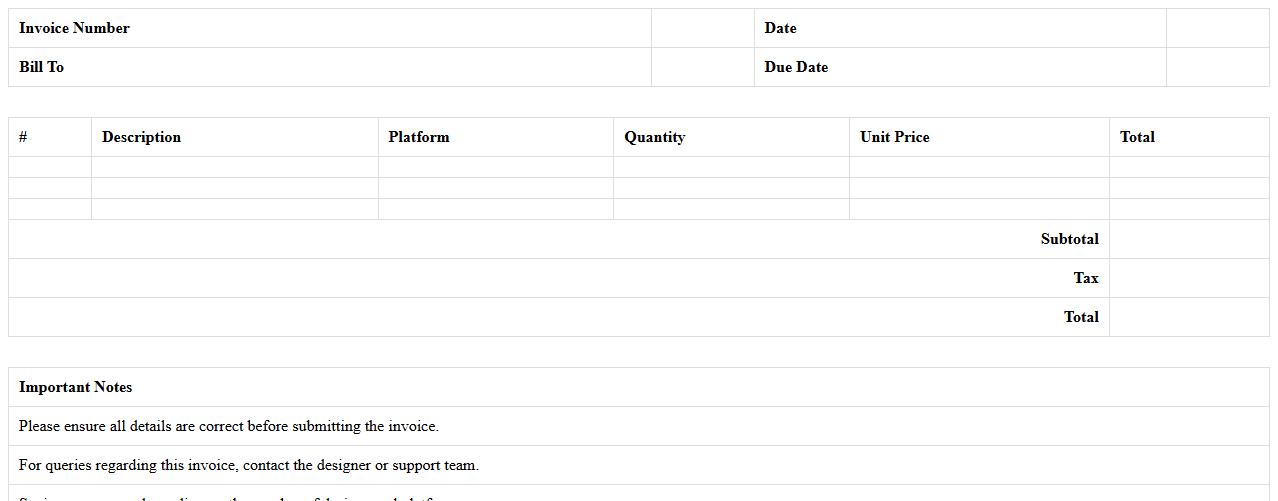Click the Due Date label
This screenshot has width=1278, height=501.
(796, 67)
